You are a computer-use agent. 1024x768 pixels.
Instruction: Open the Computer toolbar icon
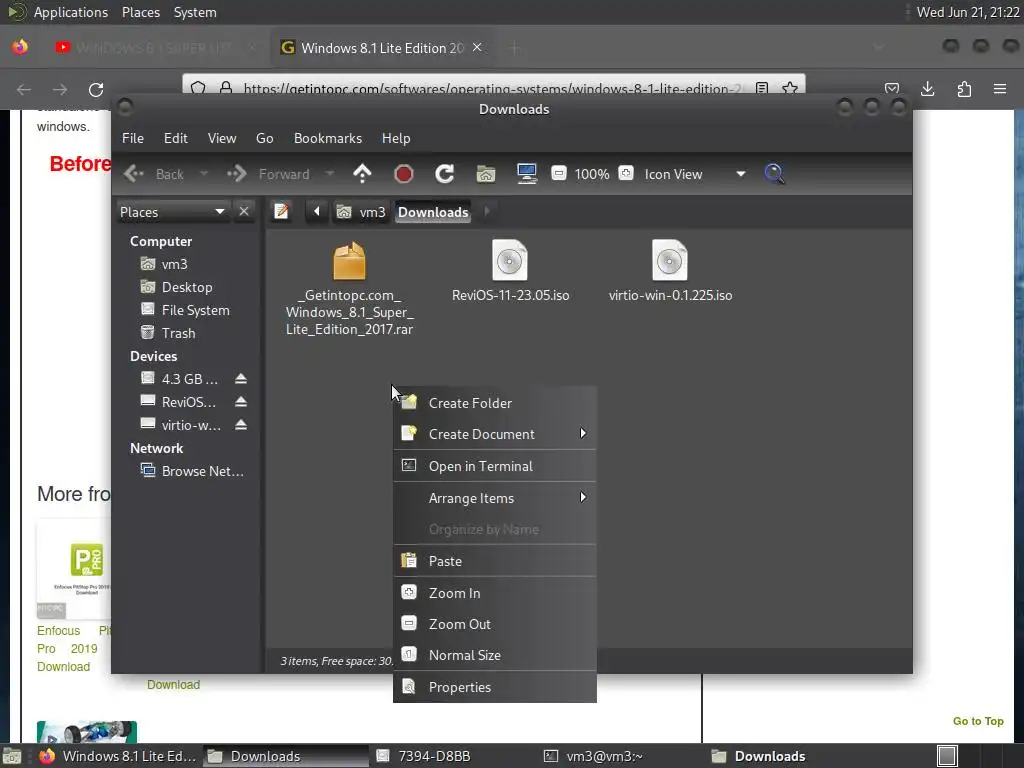pos(526,174)
